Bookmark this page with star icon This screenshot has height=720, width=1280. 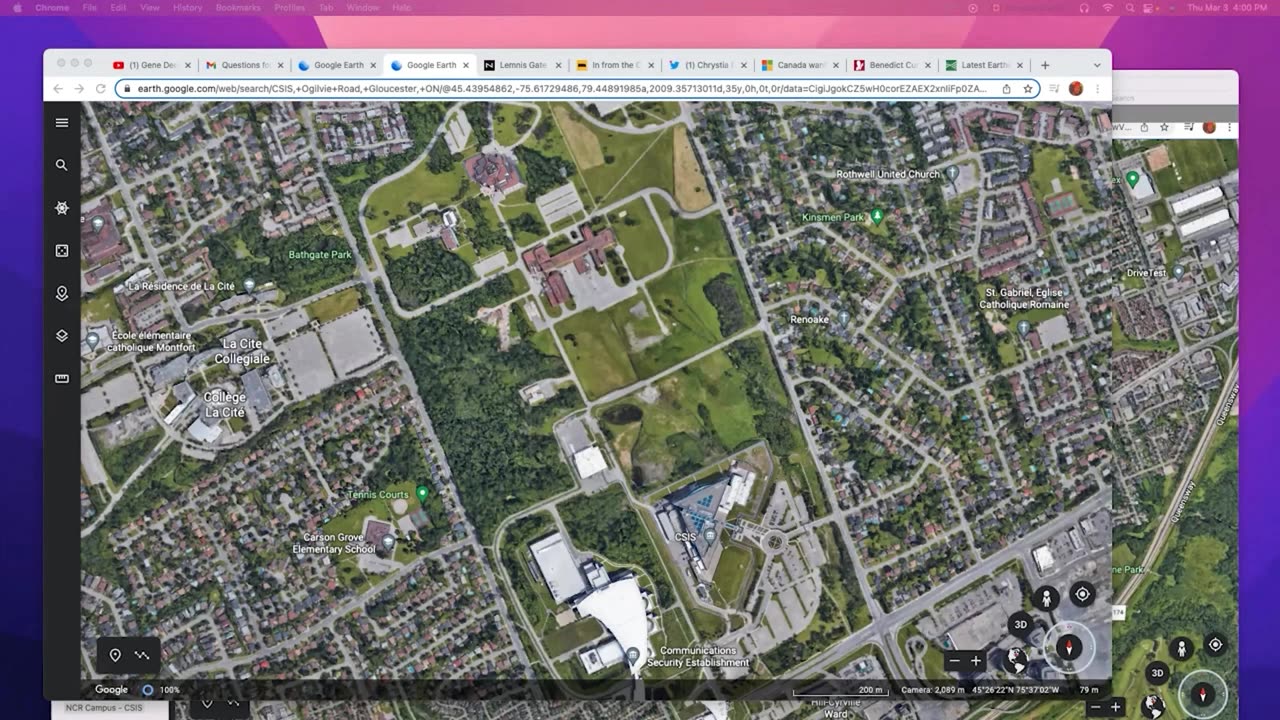pyautogui.click(x=1027, y=89)
